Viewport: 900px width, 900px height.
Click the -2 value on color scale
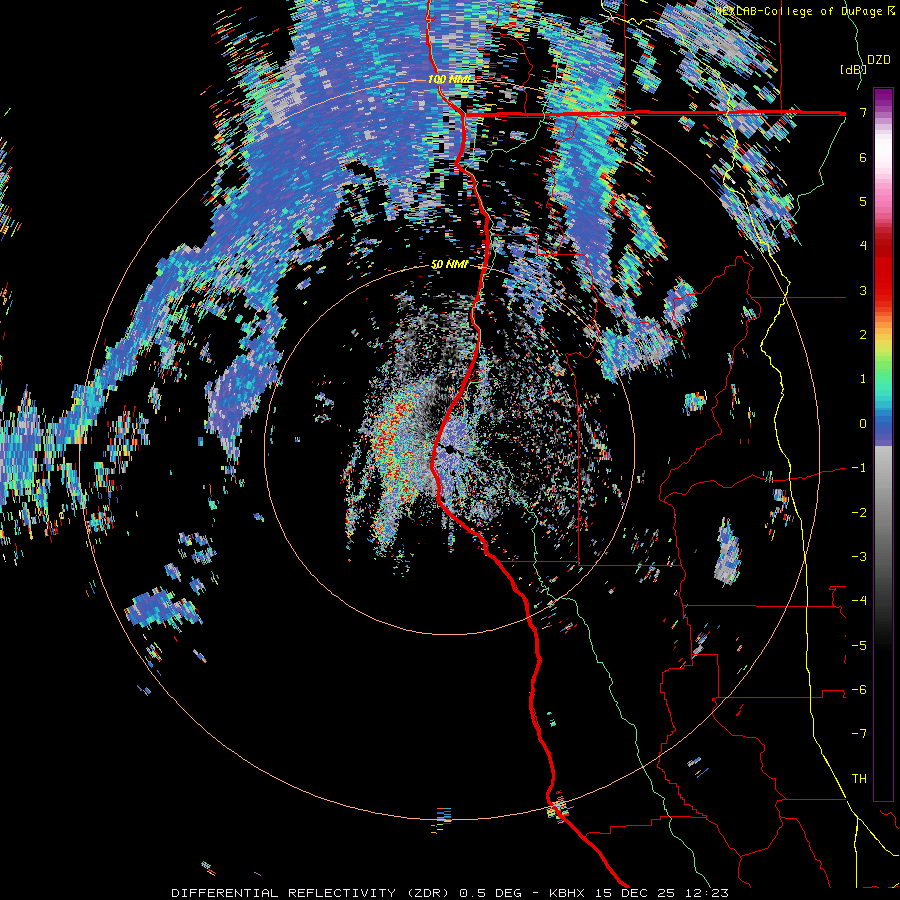point(859,513)
